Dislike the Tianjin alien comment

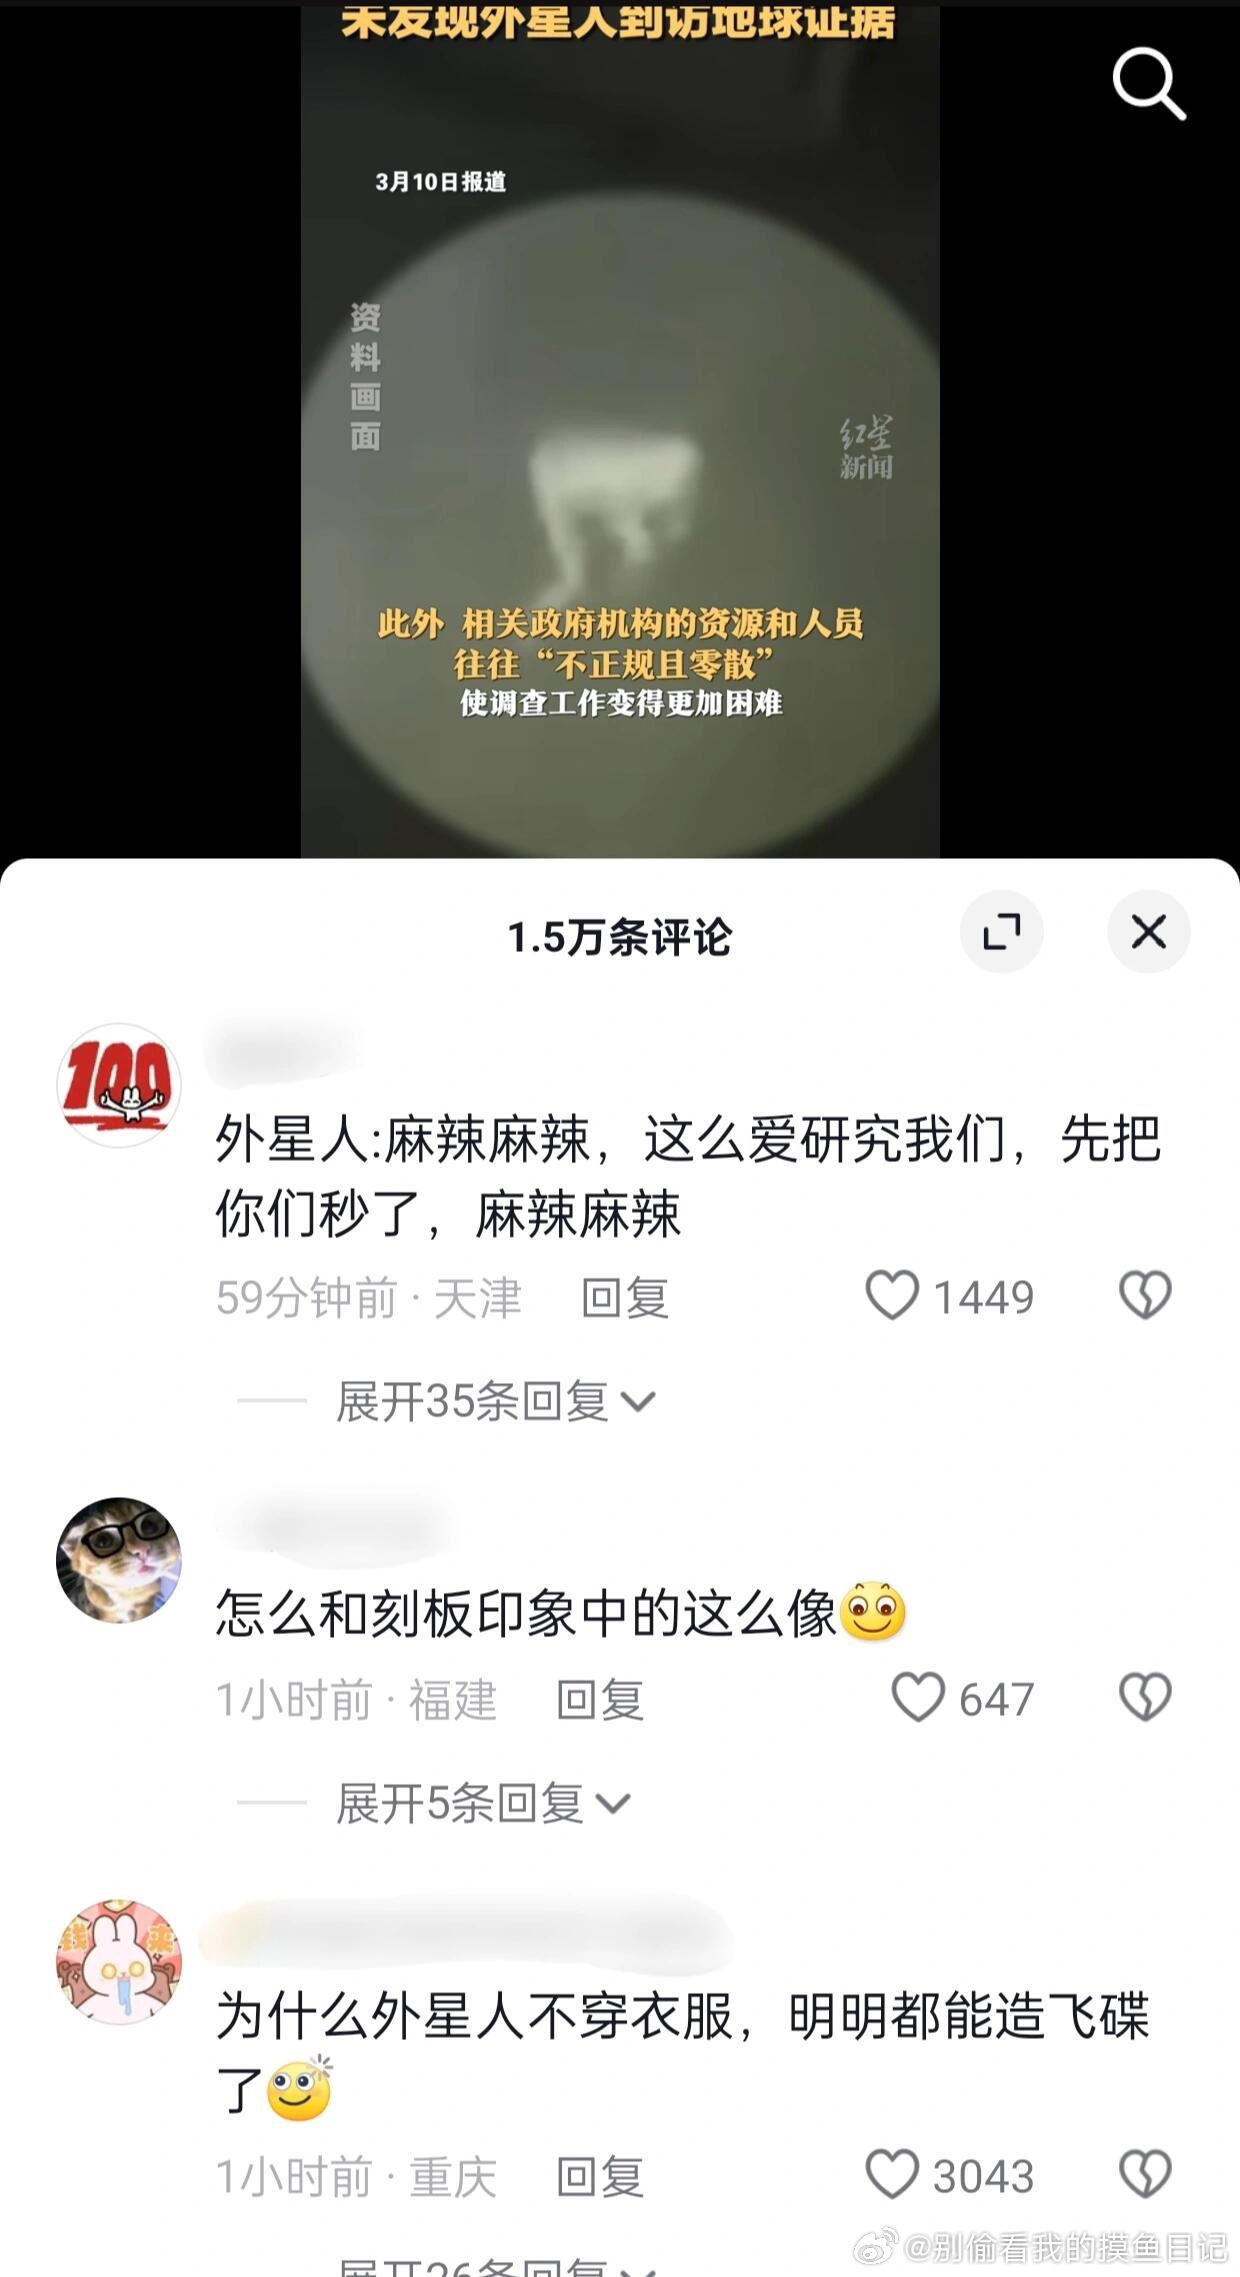pos(1145,1296)
